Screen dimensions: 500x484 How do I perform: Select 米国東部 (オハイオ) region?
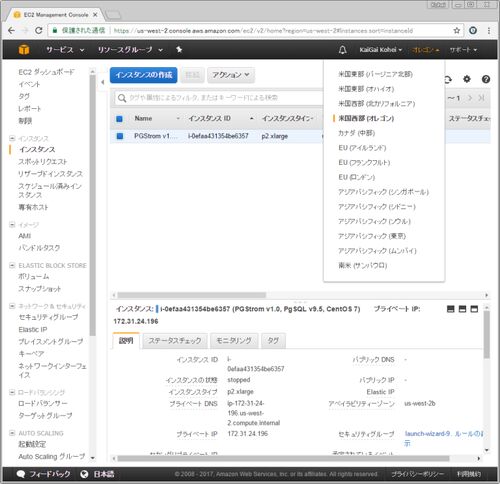366,89
